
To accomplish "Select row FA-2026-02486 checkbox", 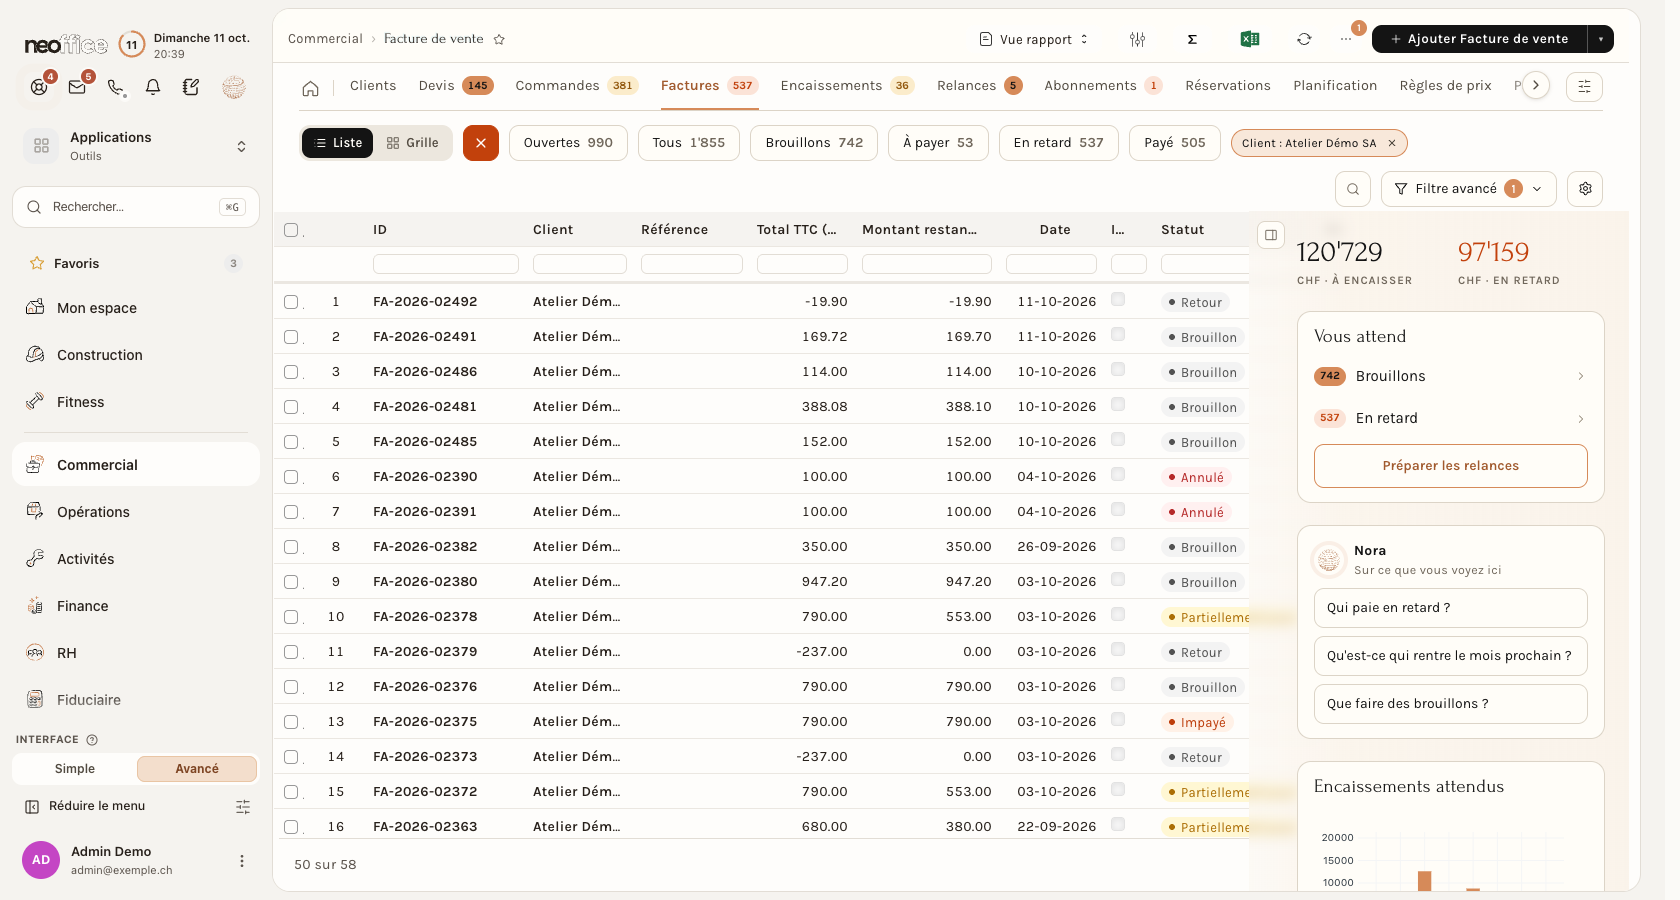I will point(291,372).
